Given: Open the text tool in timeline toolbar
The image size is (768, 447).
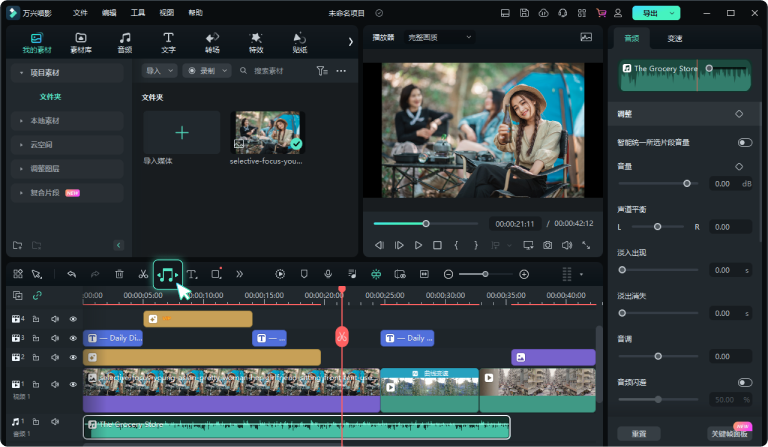Looking at the screenshot, I should [x=192, y=274].
